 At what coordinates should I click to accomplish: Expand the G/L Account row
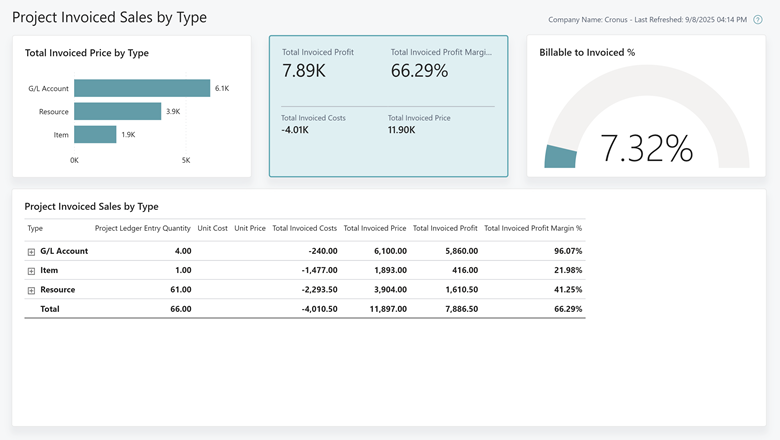tap(31, 252)
